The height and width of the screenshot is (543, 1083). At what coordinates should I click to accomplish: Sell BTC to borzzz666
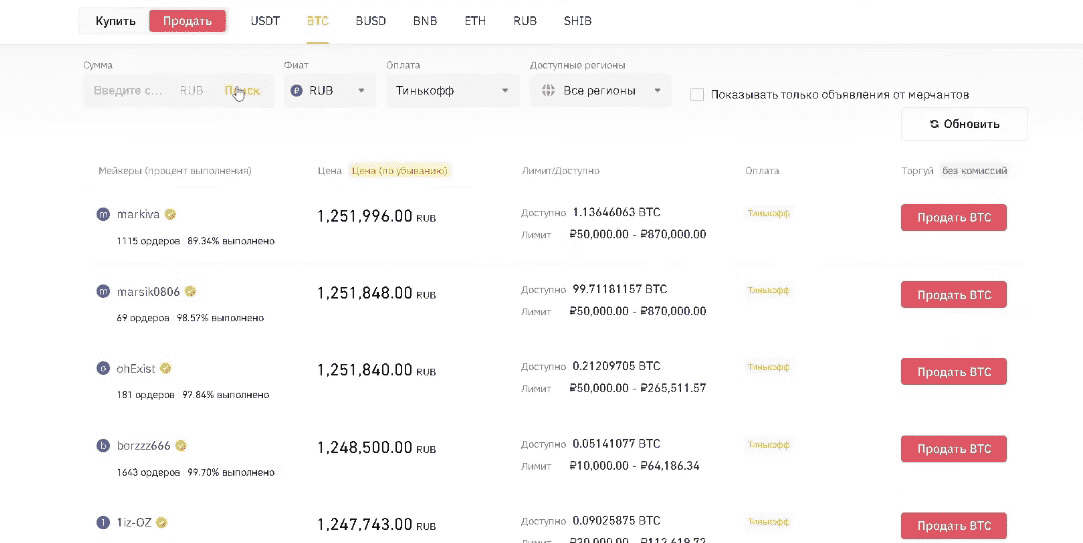953,449
